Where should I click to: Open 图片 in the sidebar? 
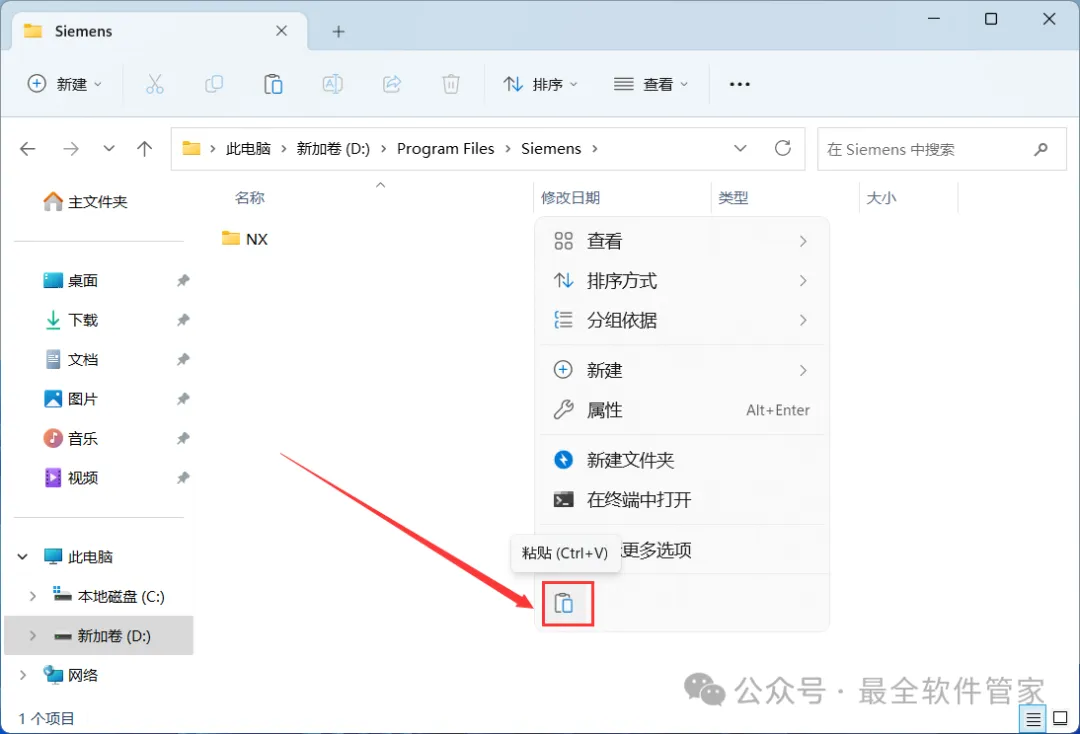[71, 399]
